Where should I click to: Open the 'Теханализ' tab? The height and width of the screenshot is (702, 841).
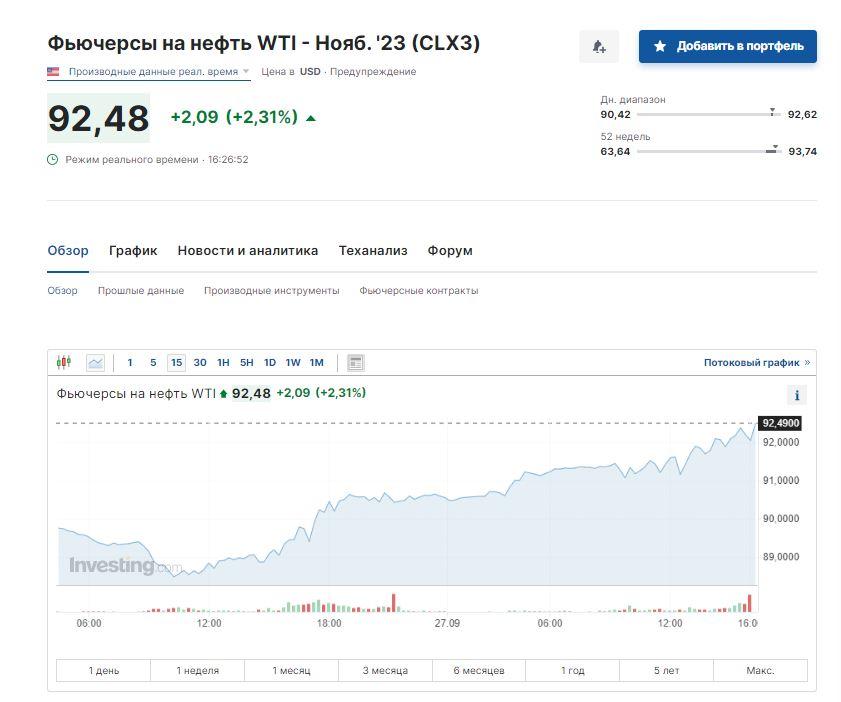(x=373, y=251)
